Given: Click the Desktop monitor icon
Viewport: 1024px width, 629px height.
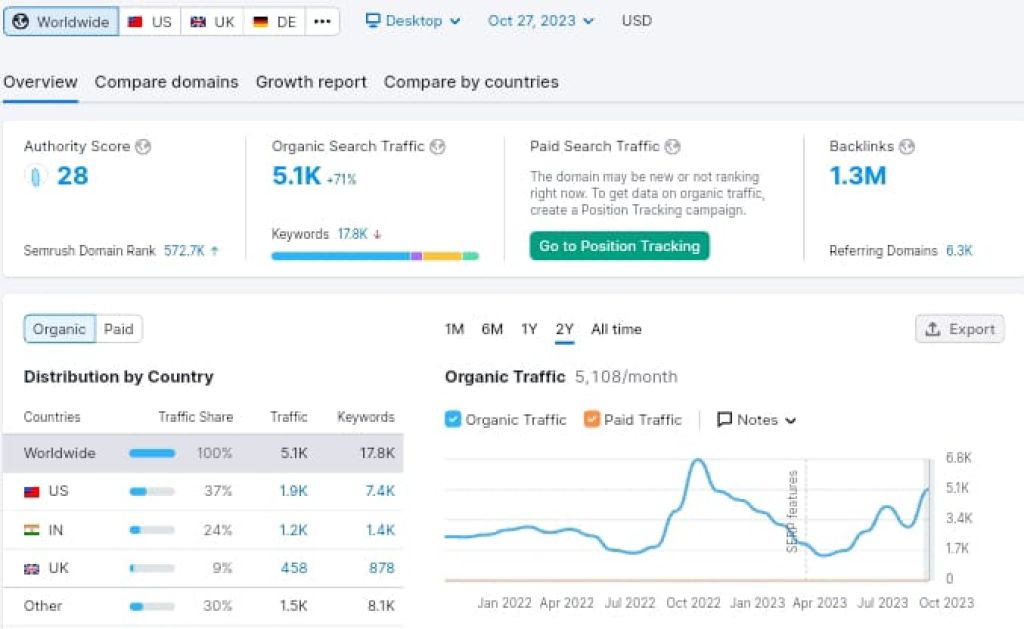Looking at the screenshot, I should [x=373, y=20].
